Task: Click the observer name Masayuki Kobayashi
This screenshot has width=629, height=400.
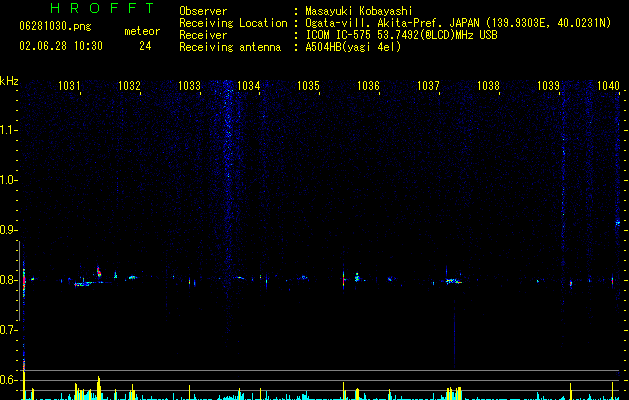Action: coord(359,11)
